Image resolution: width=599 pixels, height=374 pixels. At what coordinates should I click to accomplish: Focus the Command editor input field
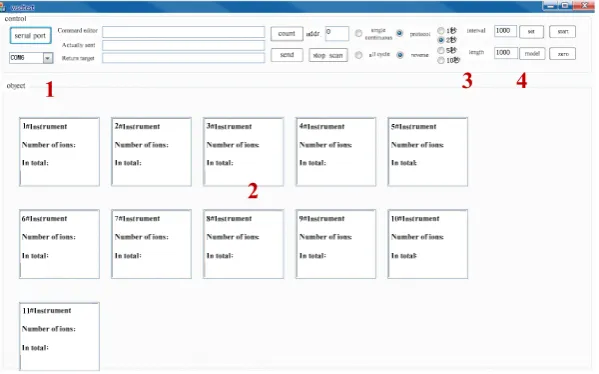(183, 32)
